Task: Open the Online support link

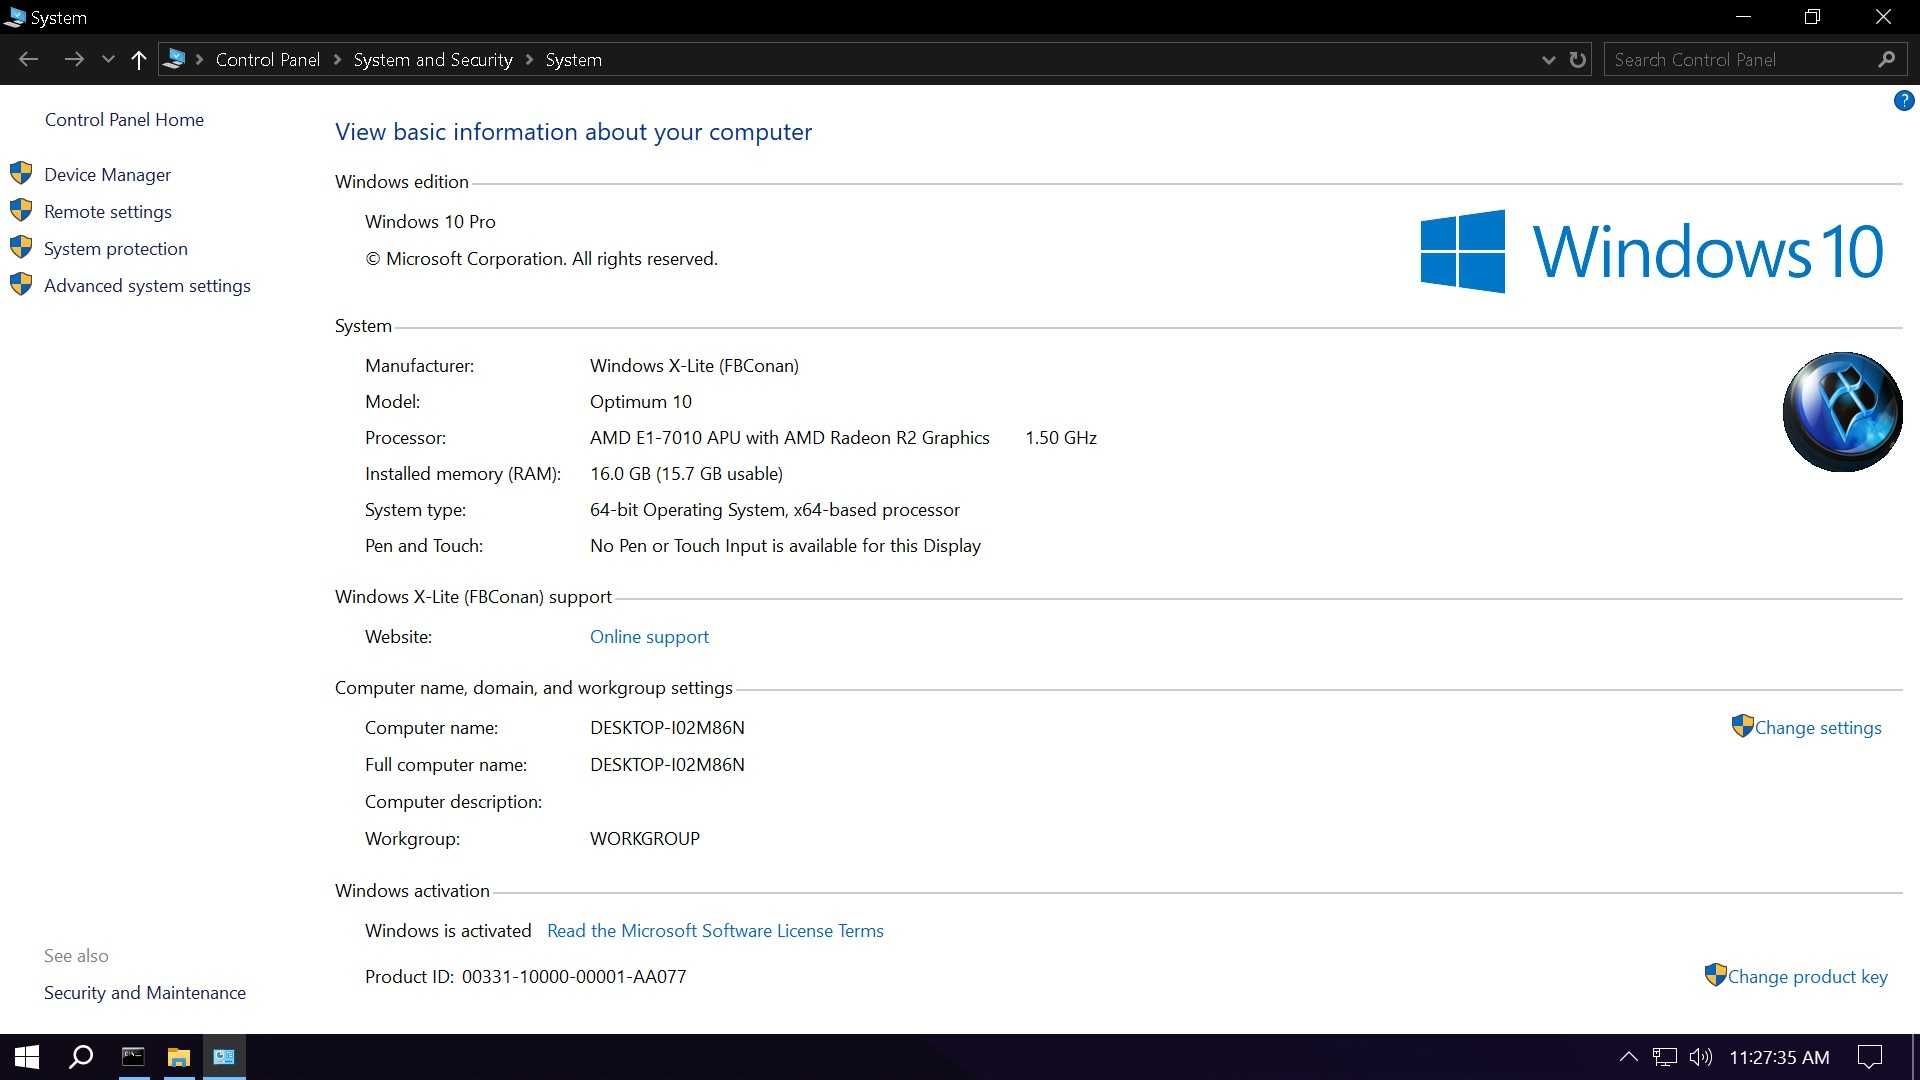Action: pos(649,636)
